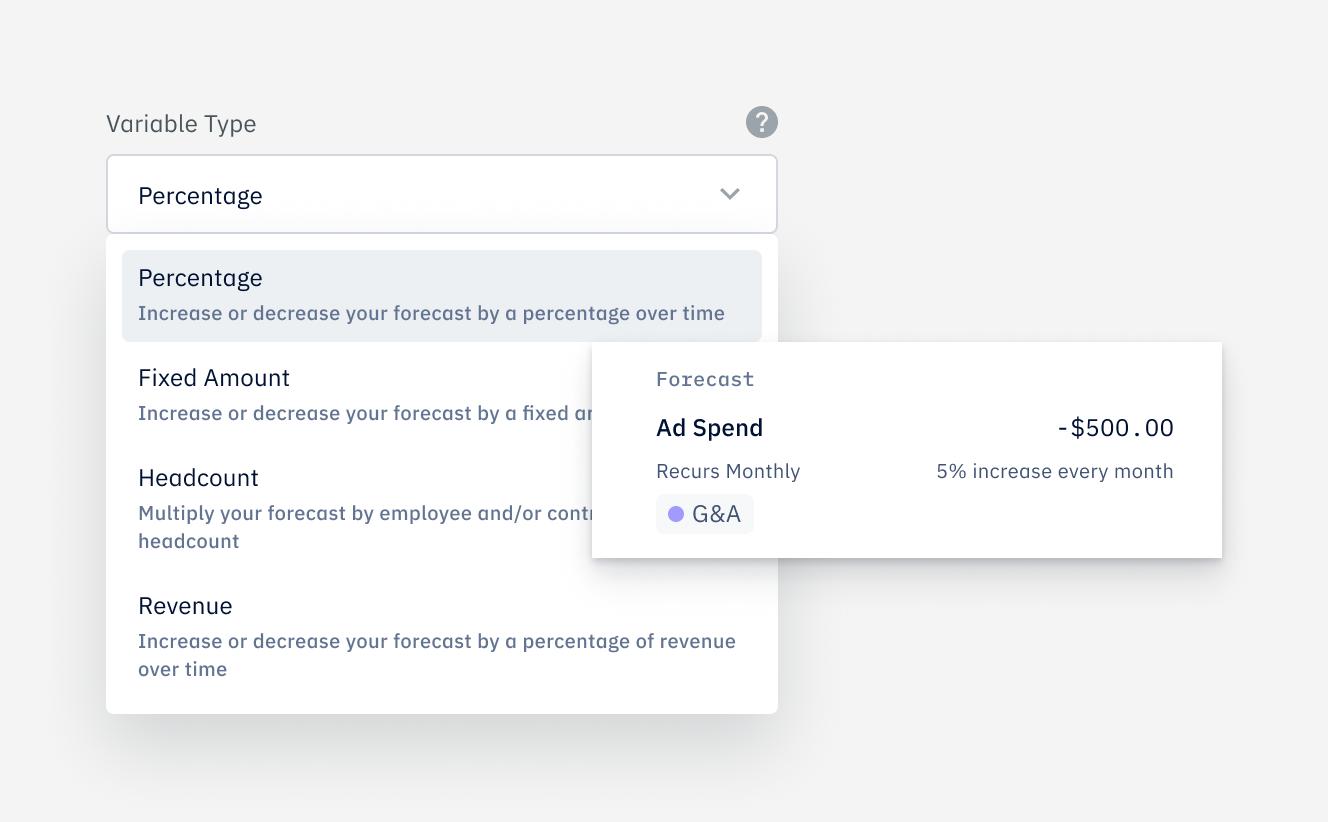The width and height of the screenshot is (1328, 822).
Task: Click the chevron arrow in Variable Type dropdown
Action: (730, 194)
